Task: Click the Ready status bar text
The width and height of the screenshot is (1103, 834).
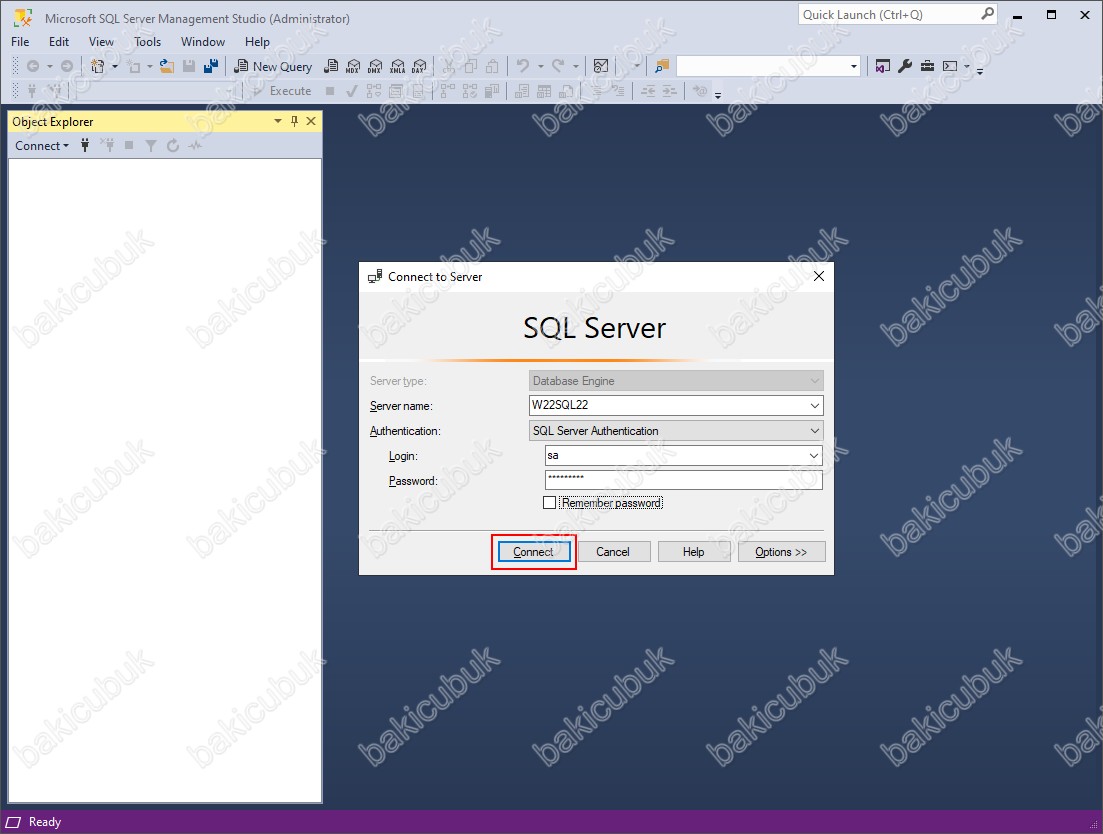Action: pos(45,822)
